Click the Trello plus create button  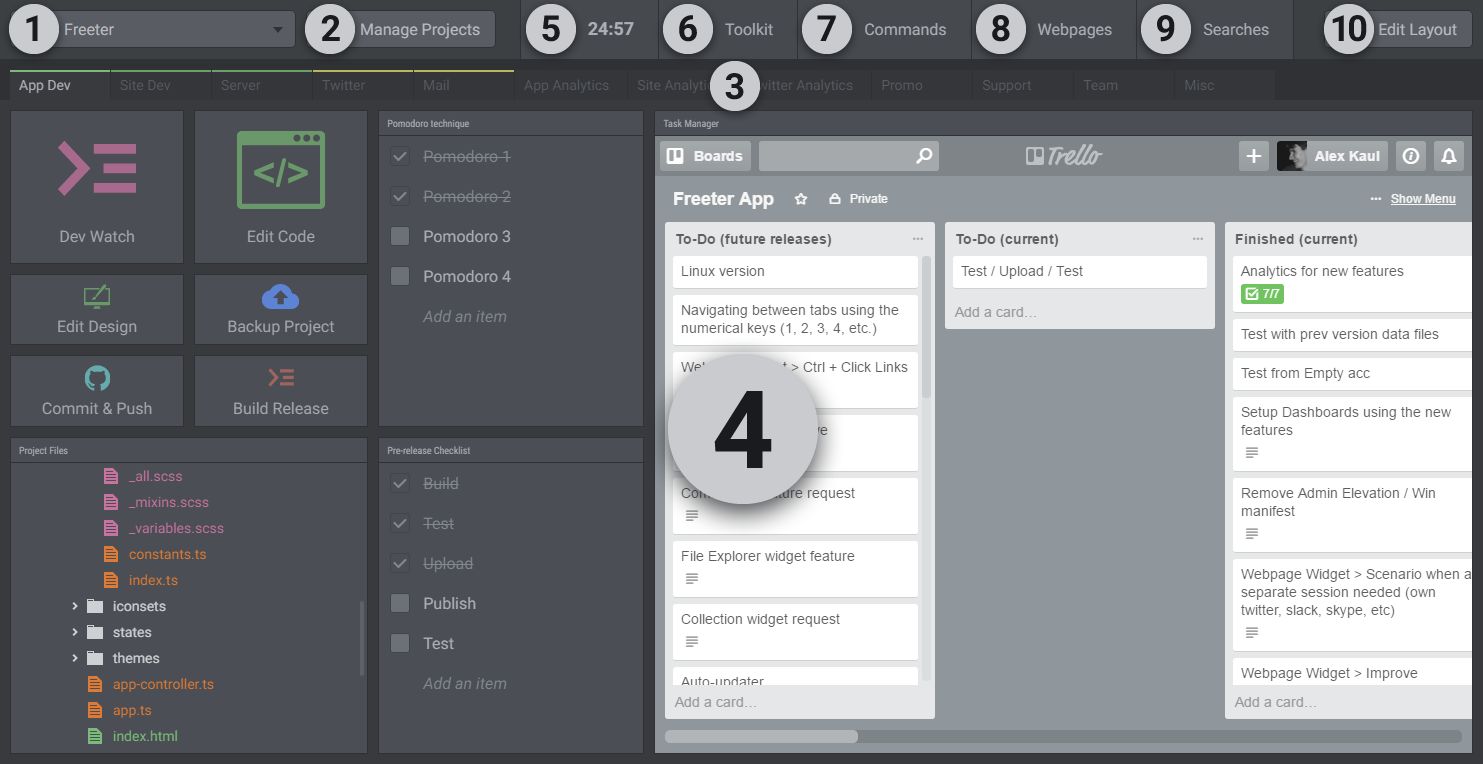(1253, 156)
